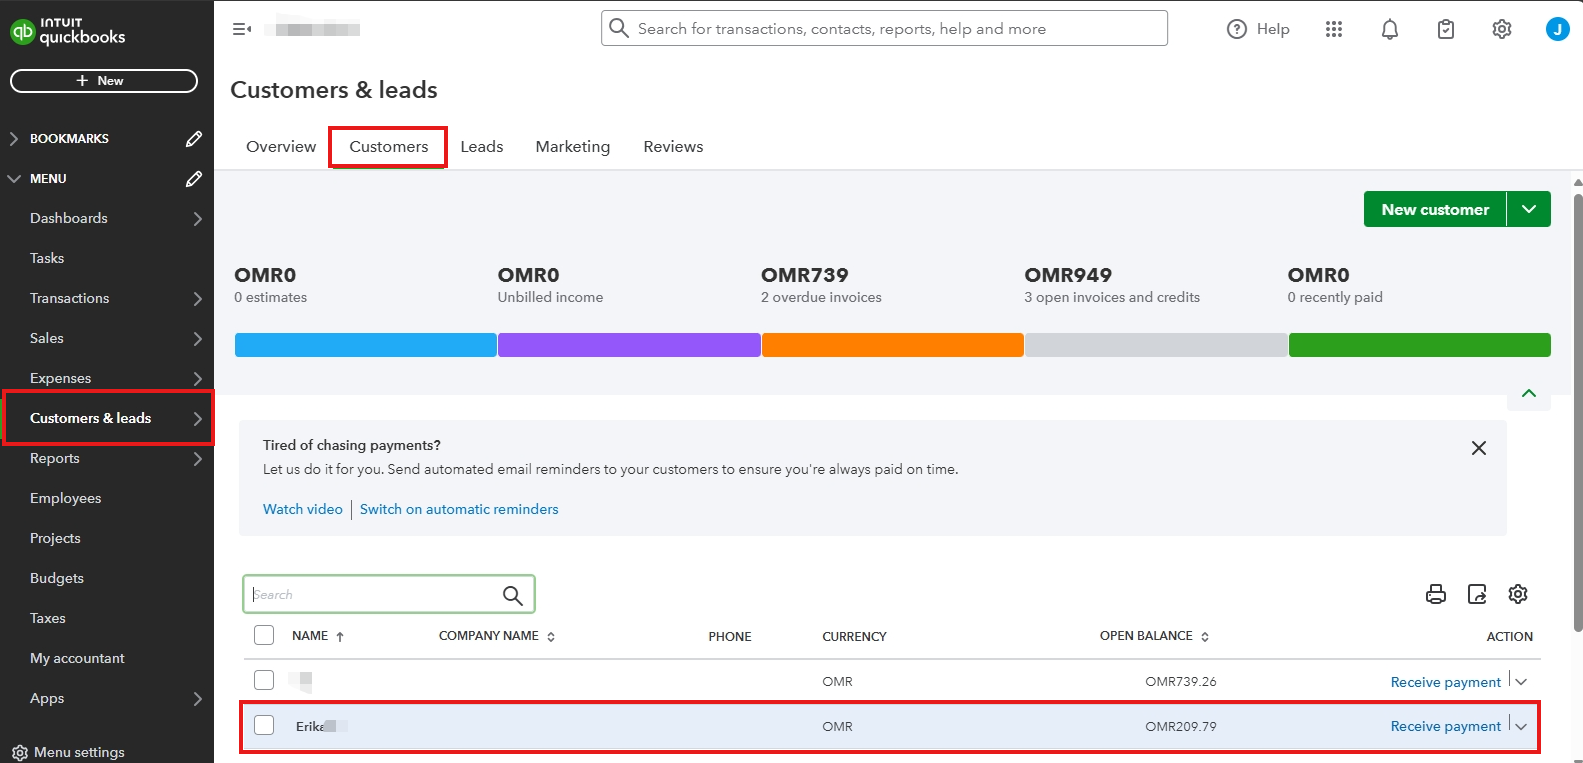Viewport: 1583px width, 763px height.
Task: Open the New customer dropdown arrow
Action: coord(1528,209)
